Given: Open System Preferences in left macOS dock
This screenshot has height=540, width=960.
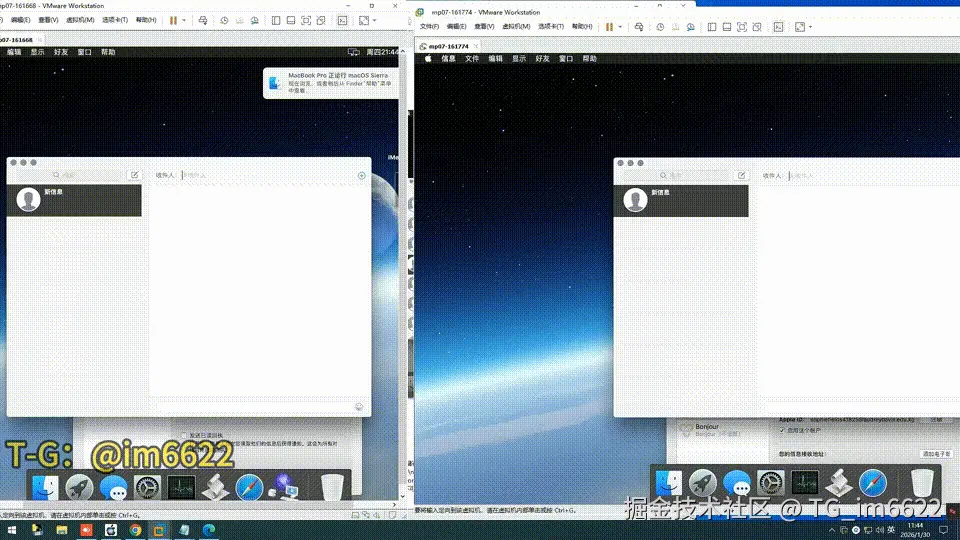Looking at the screenshot, I should (148, 487).
